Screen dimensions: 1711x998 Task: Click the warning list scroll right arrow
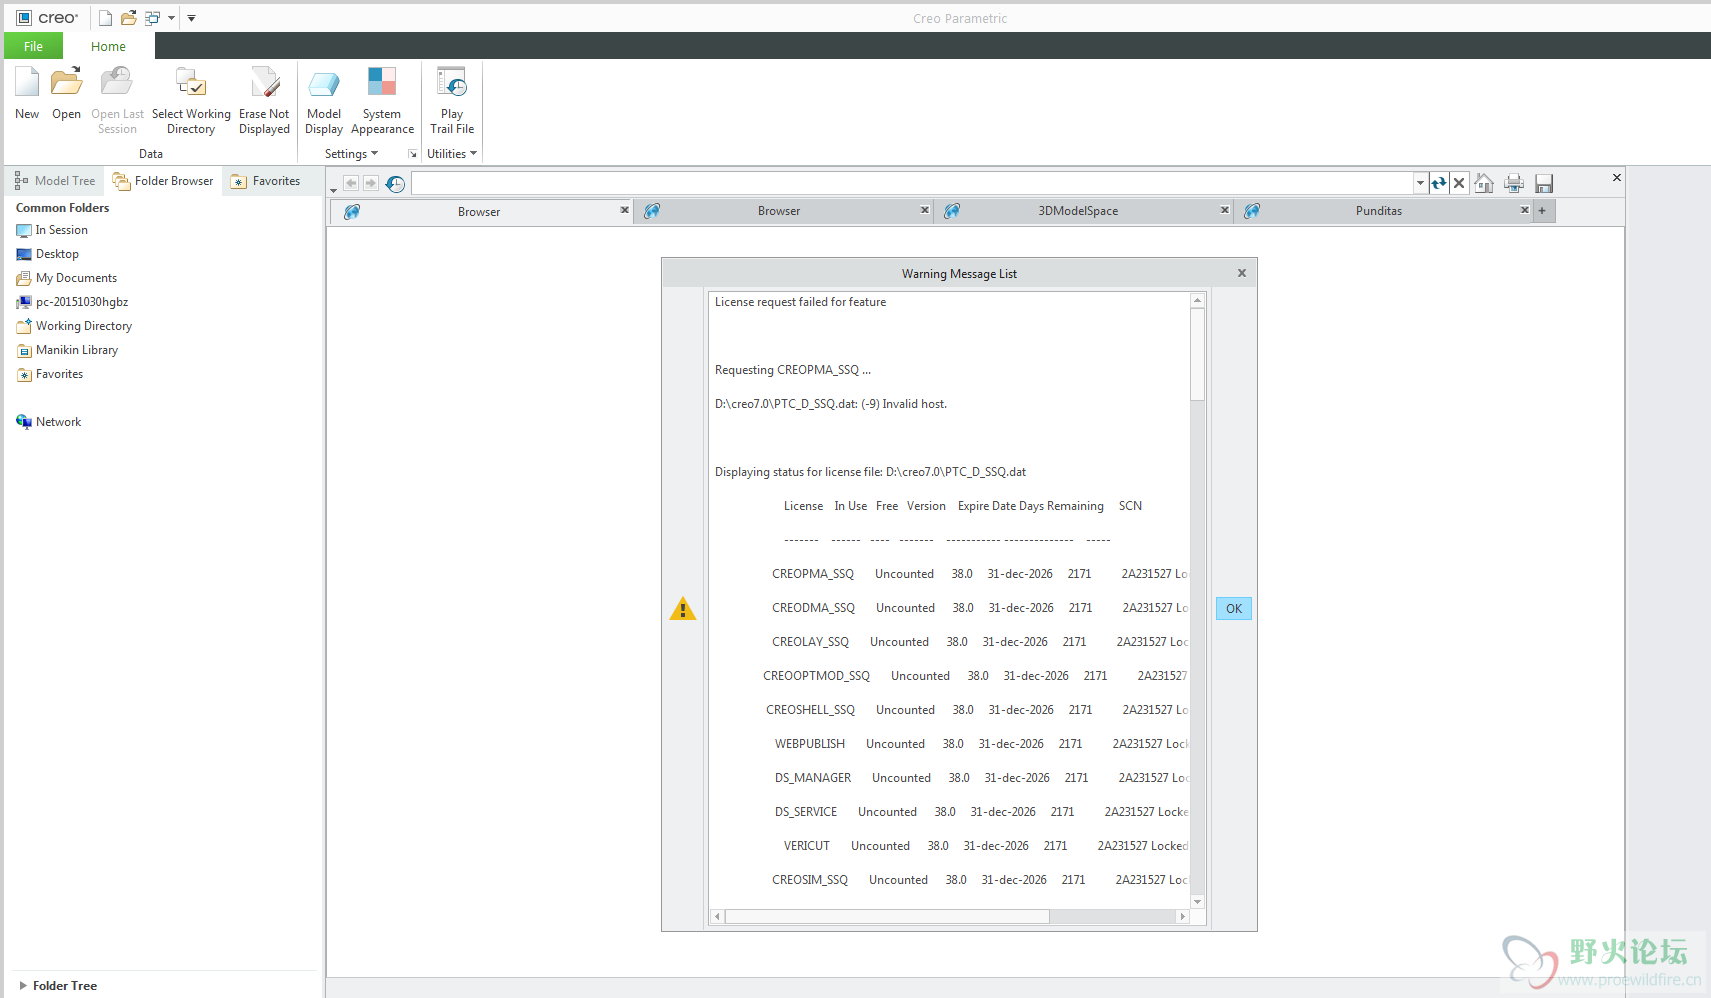tap(1183, 916)
